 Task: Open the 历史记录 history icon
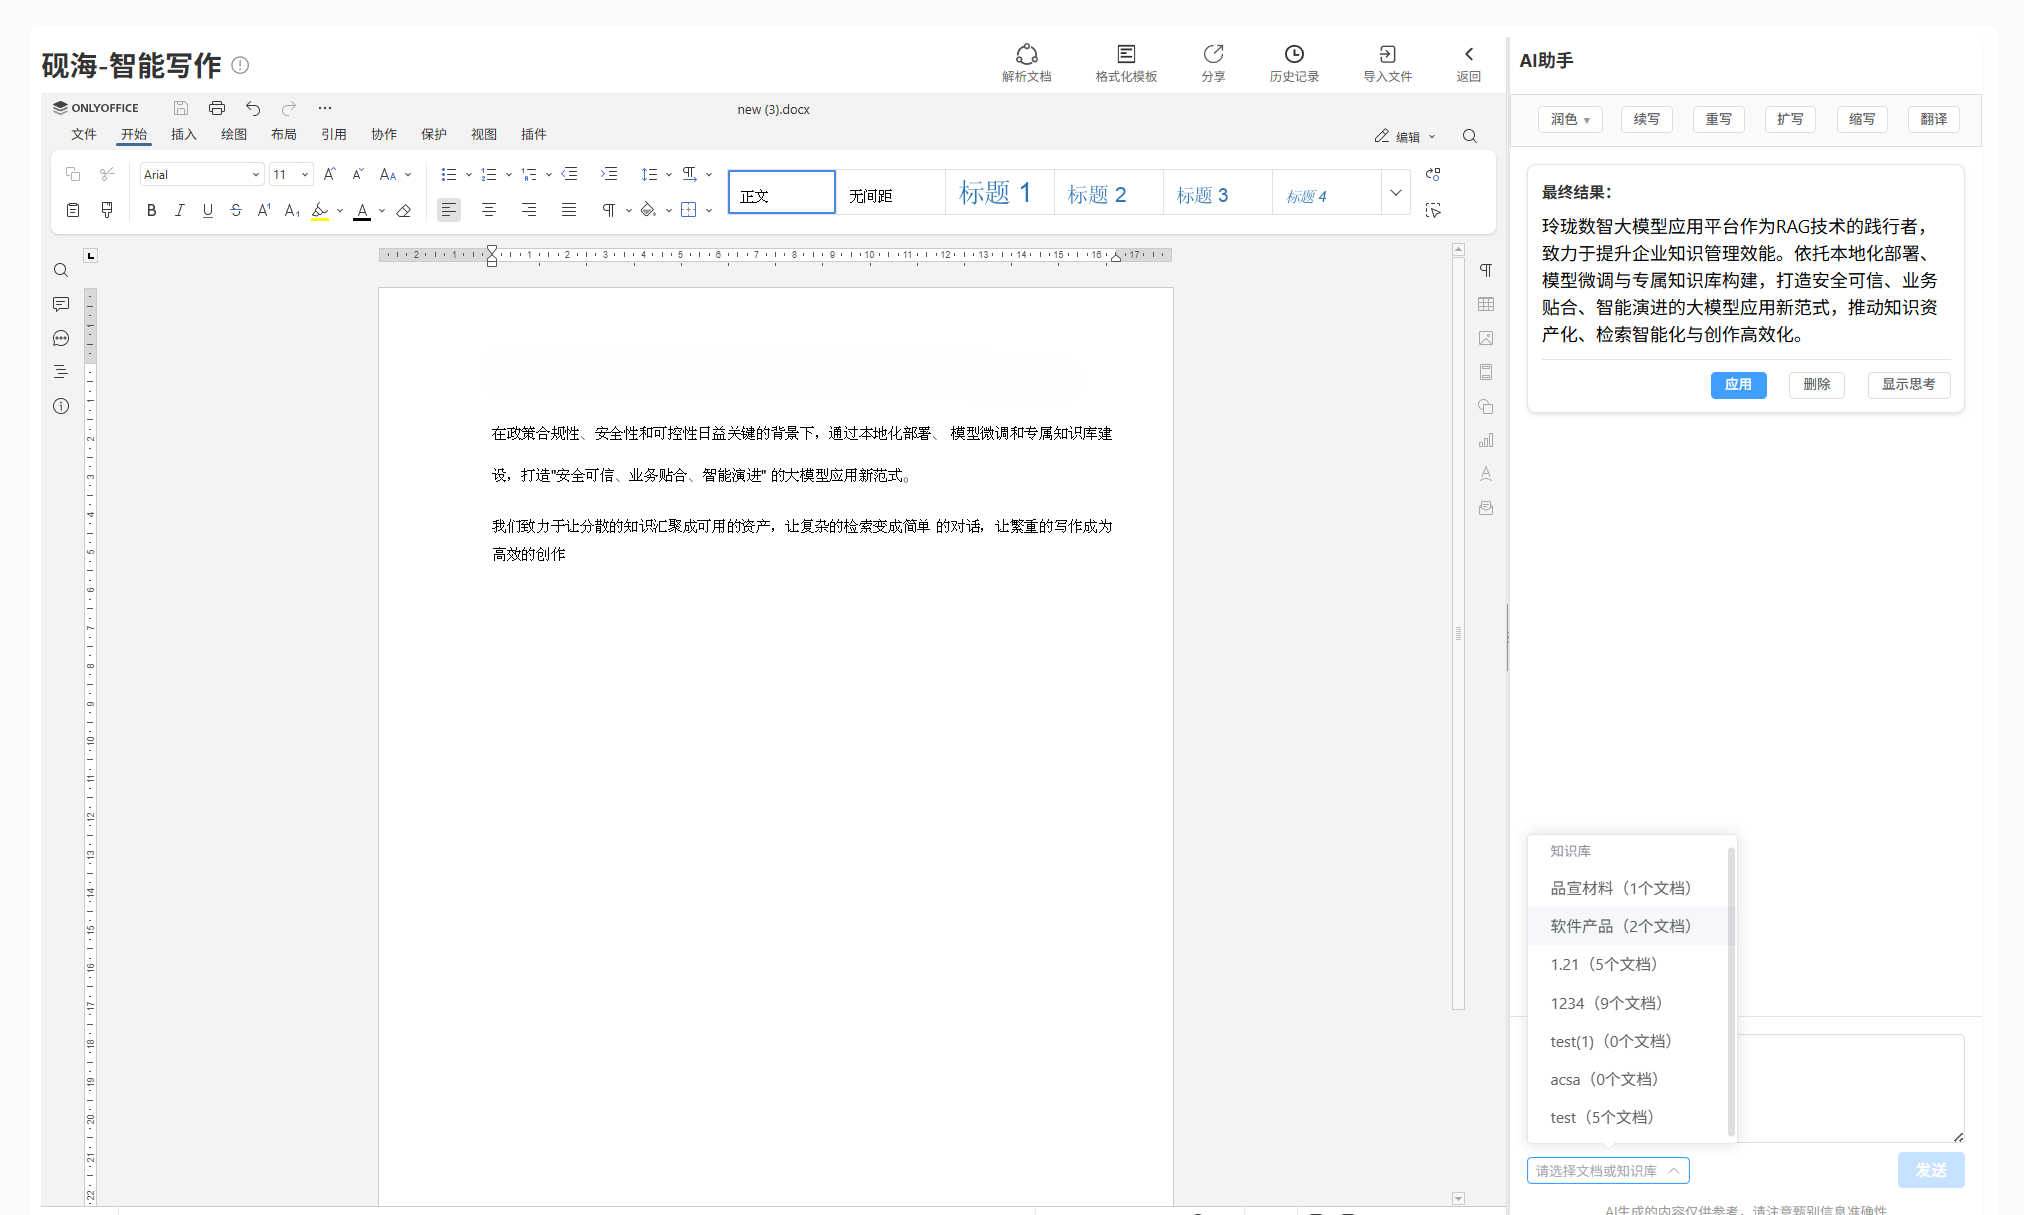tap(1293, 54)
